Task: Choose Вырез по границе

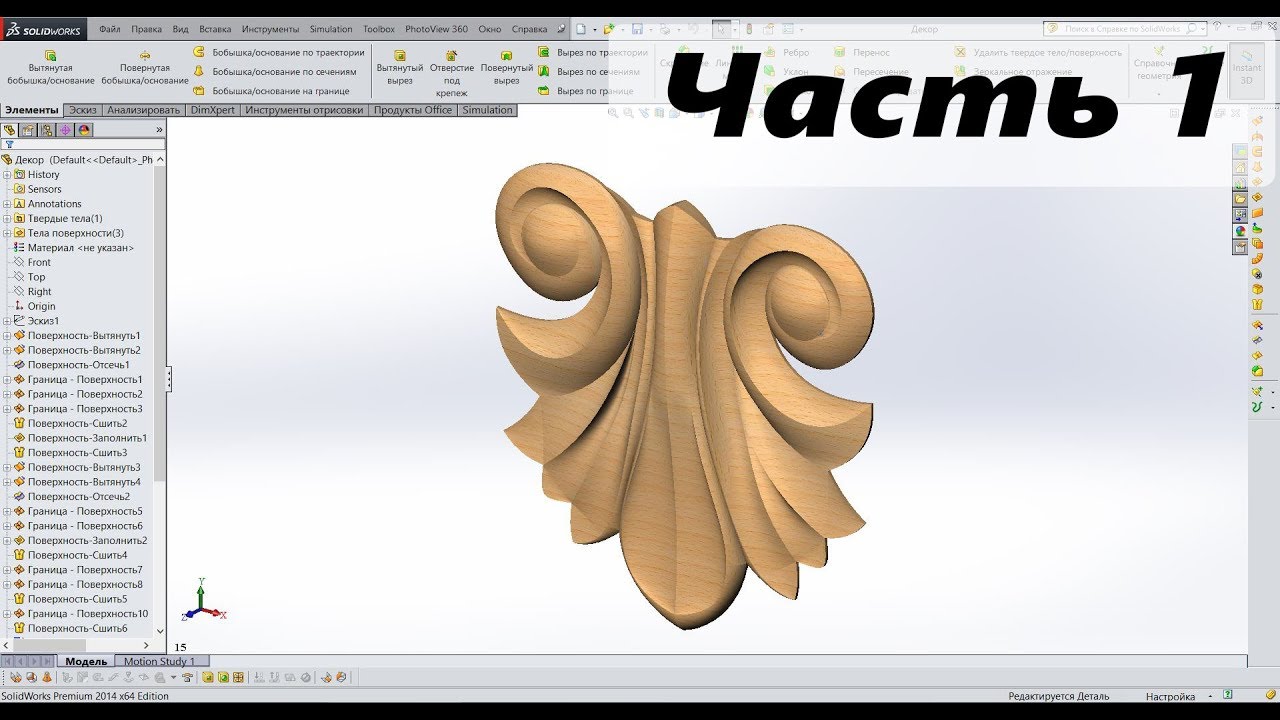Action: click(x=586, y=91)
